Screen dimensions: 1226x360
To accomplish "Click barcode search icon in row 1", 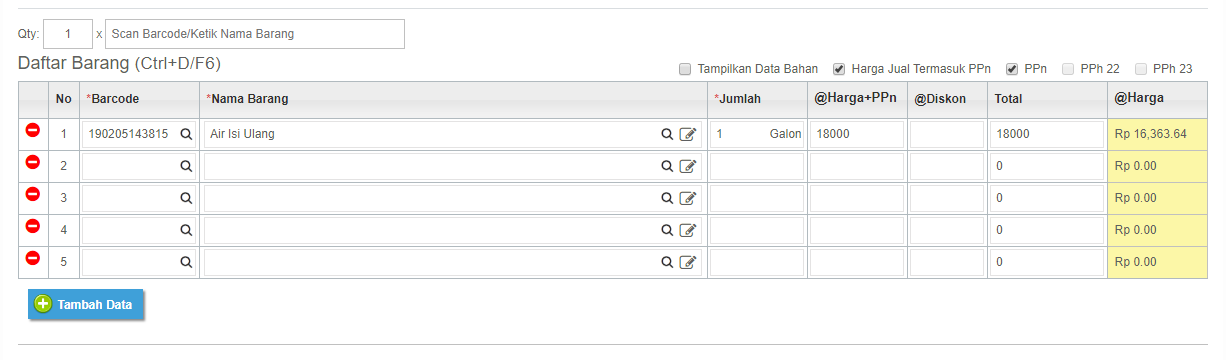I will [186, 134].
